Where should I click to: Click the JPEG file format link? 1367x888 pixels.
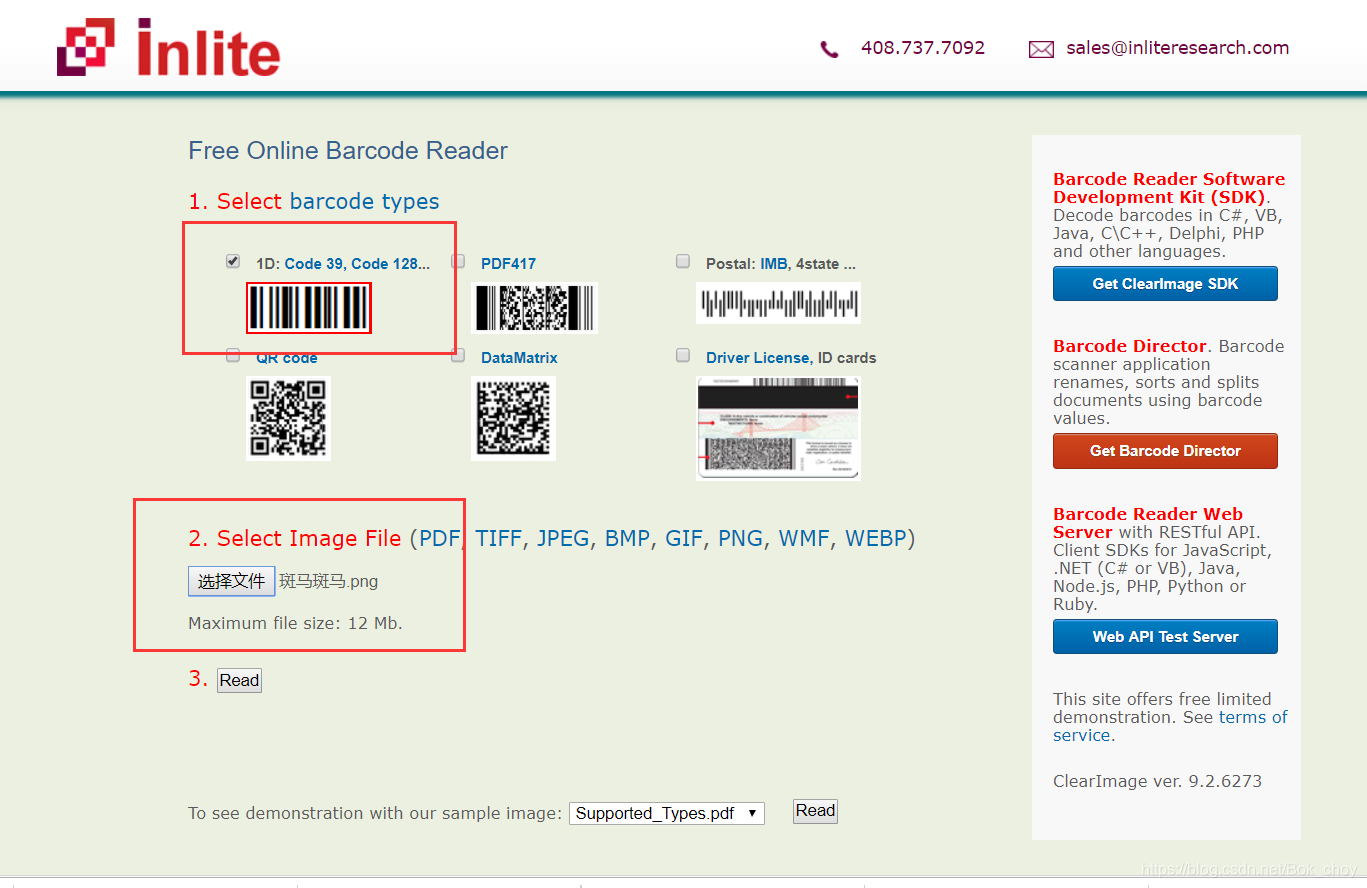tap(563, 538)
